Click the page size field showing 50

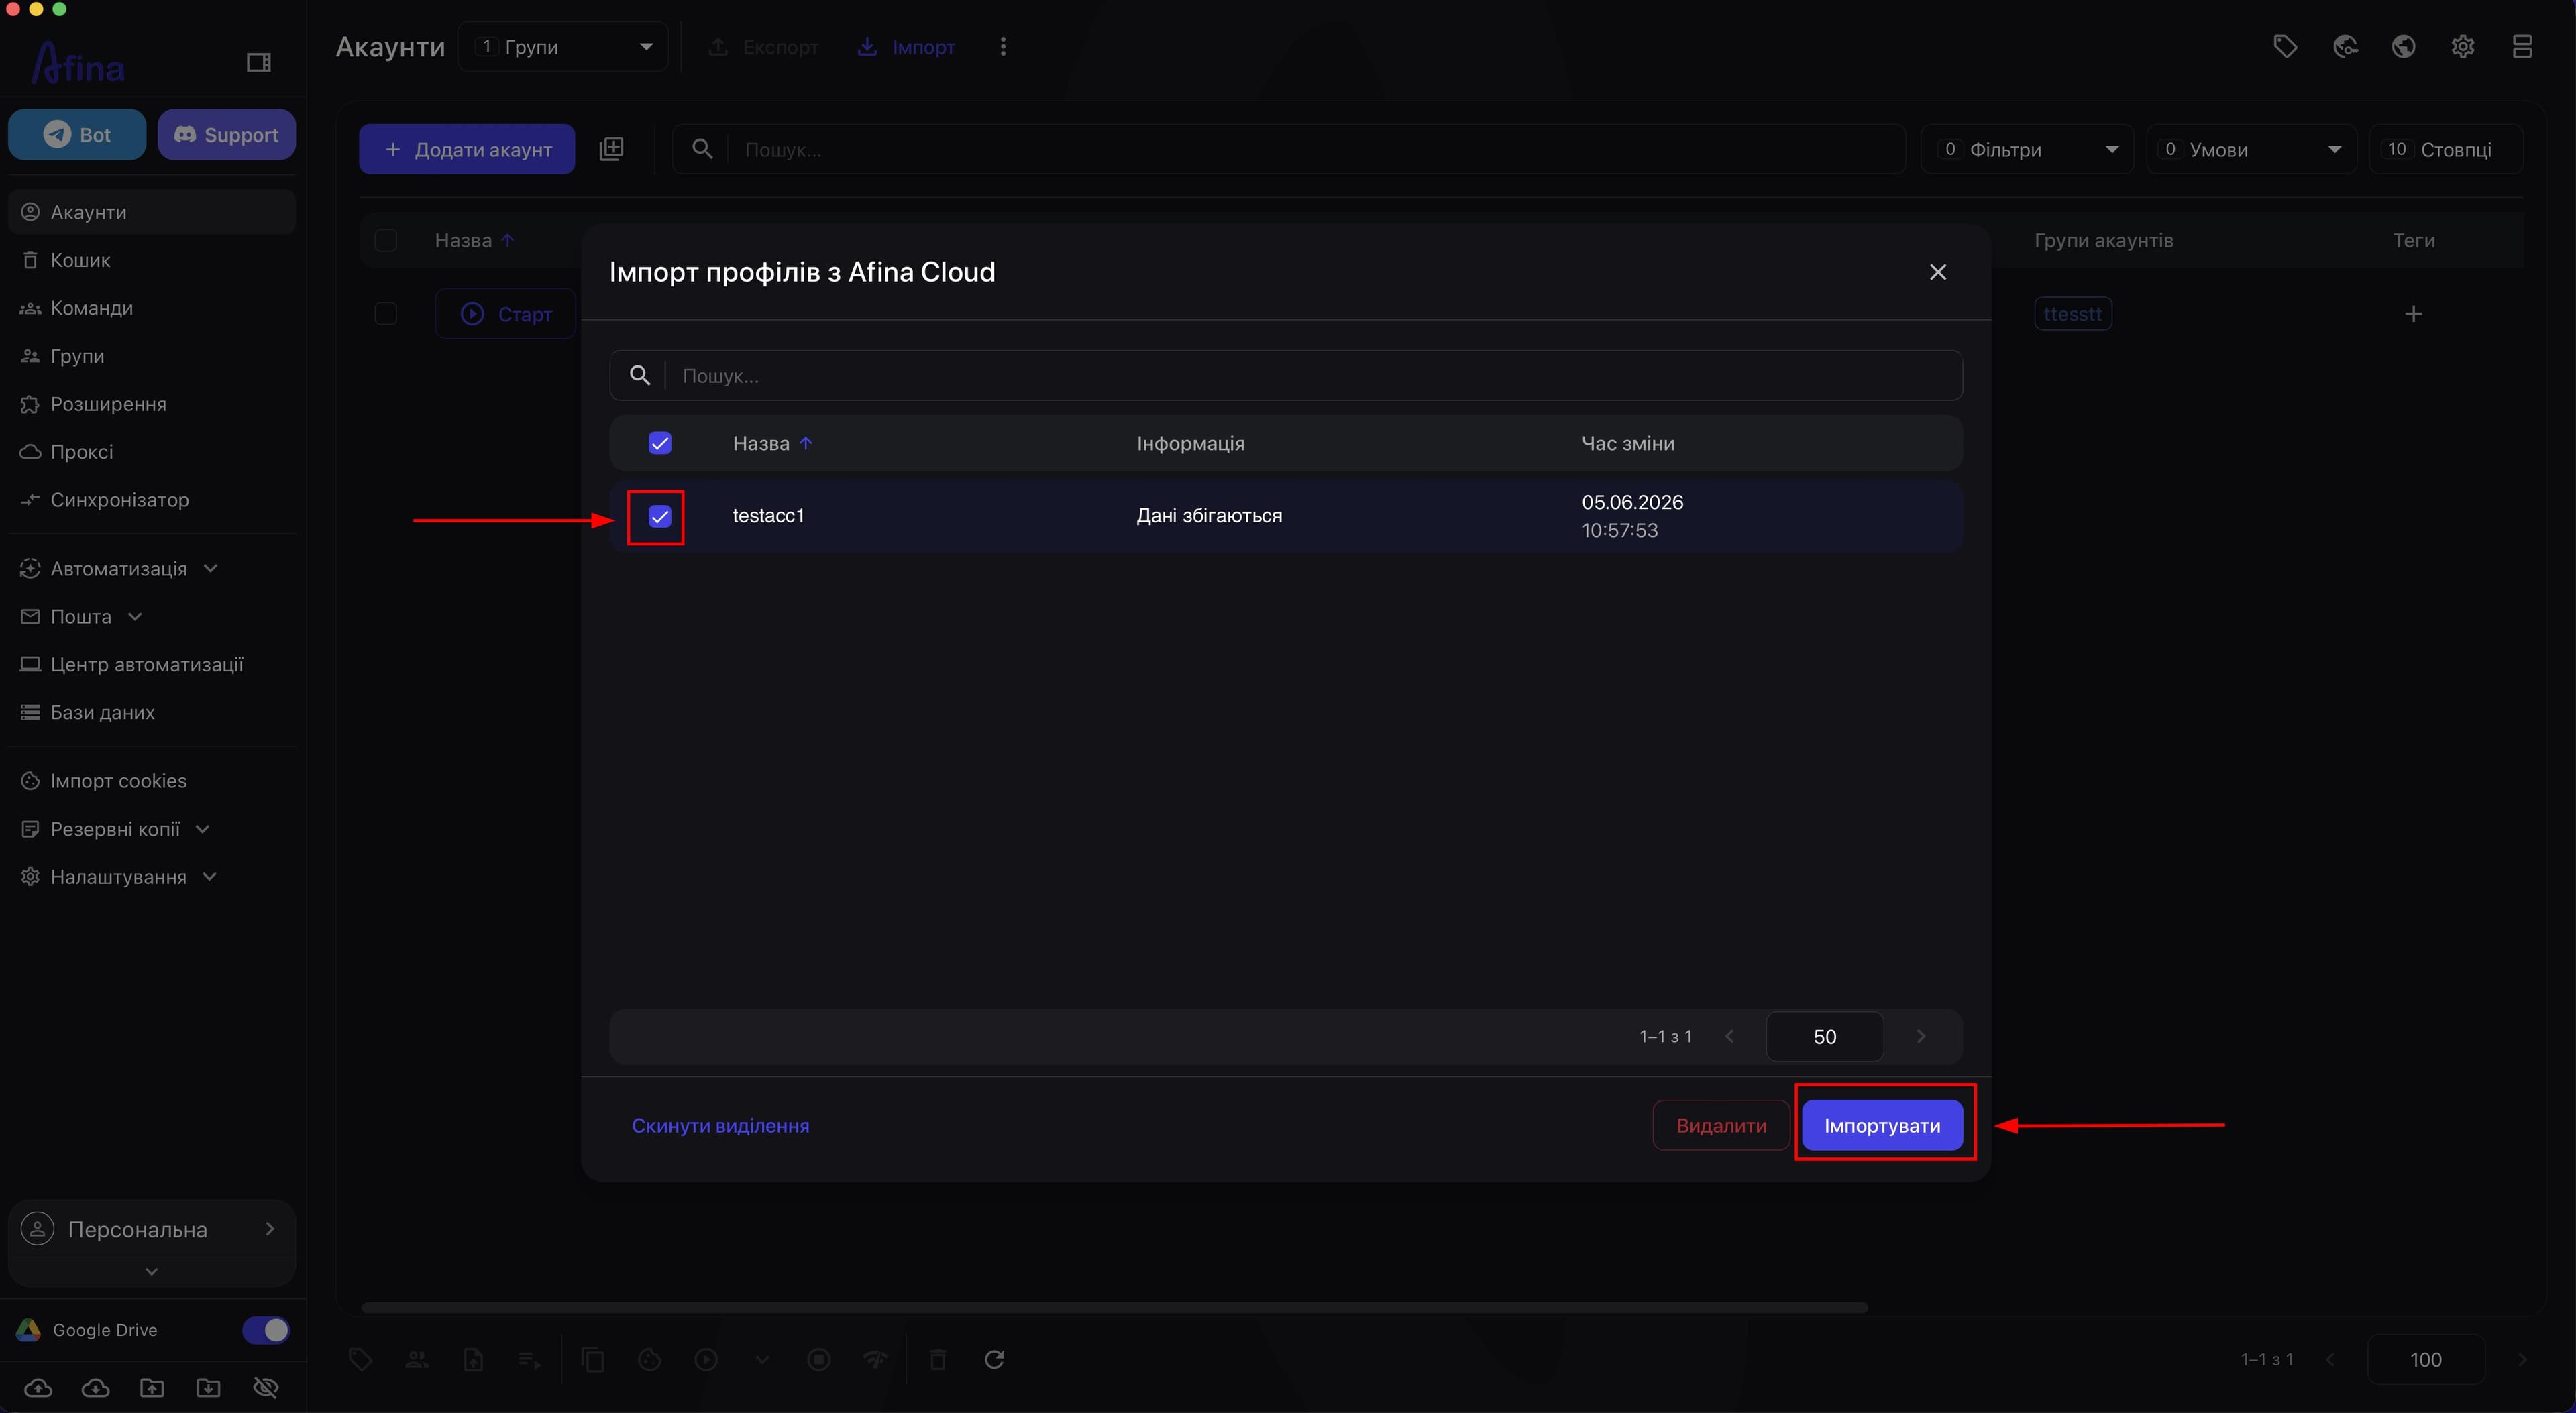[x=1825, y=1036]
